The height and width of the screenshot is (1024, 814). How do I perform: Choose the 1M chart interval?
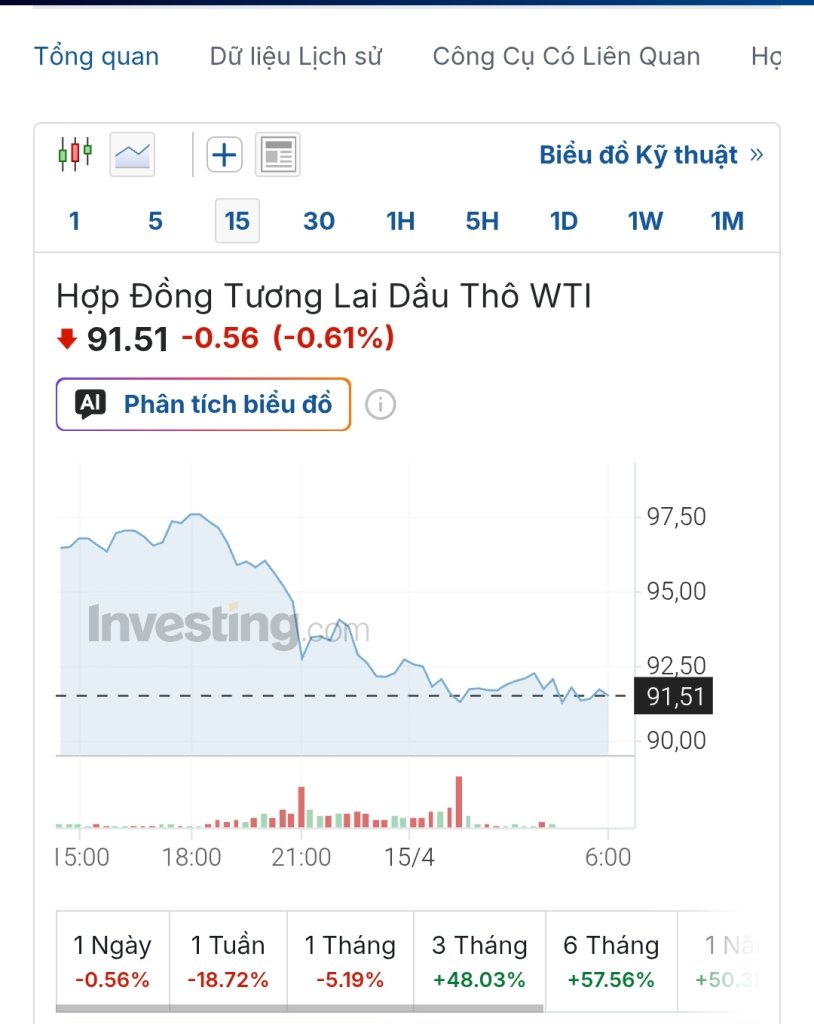point(727,221)
